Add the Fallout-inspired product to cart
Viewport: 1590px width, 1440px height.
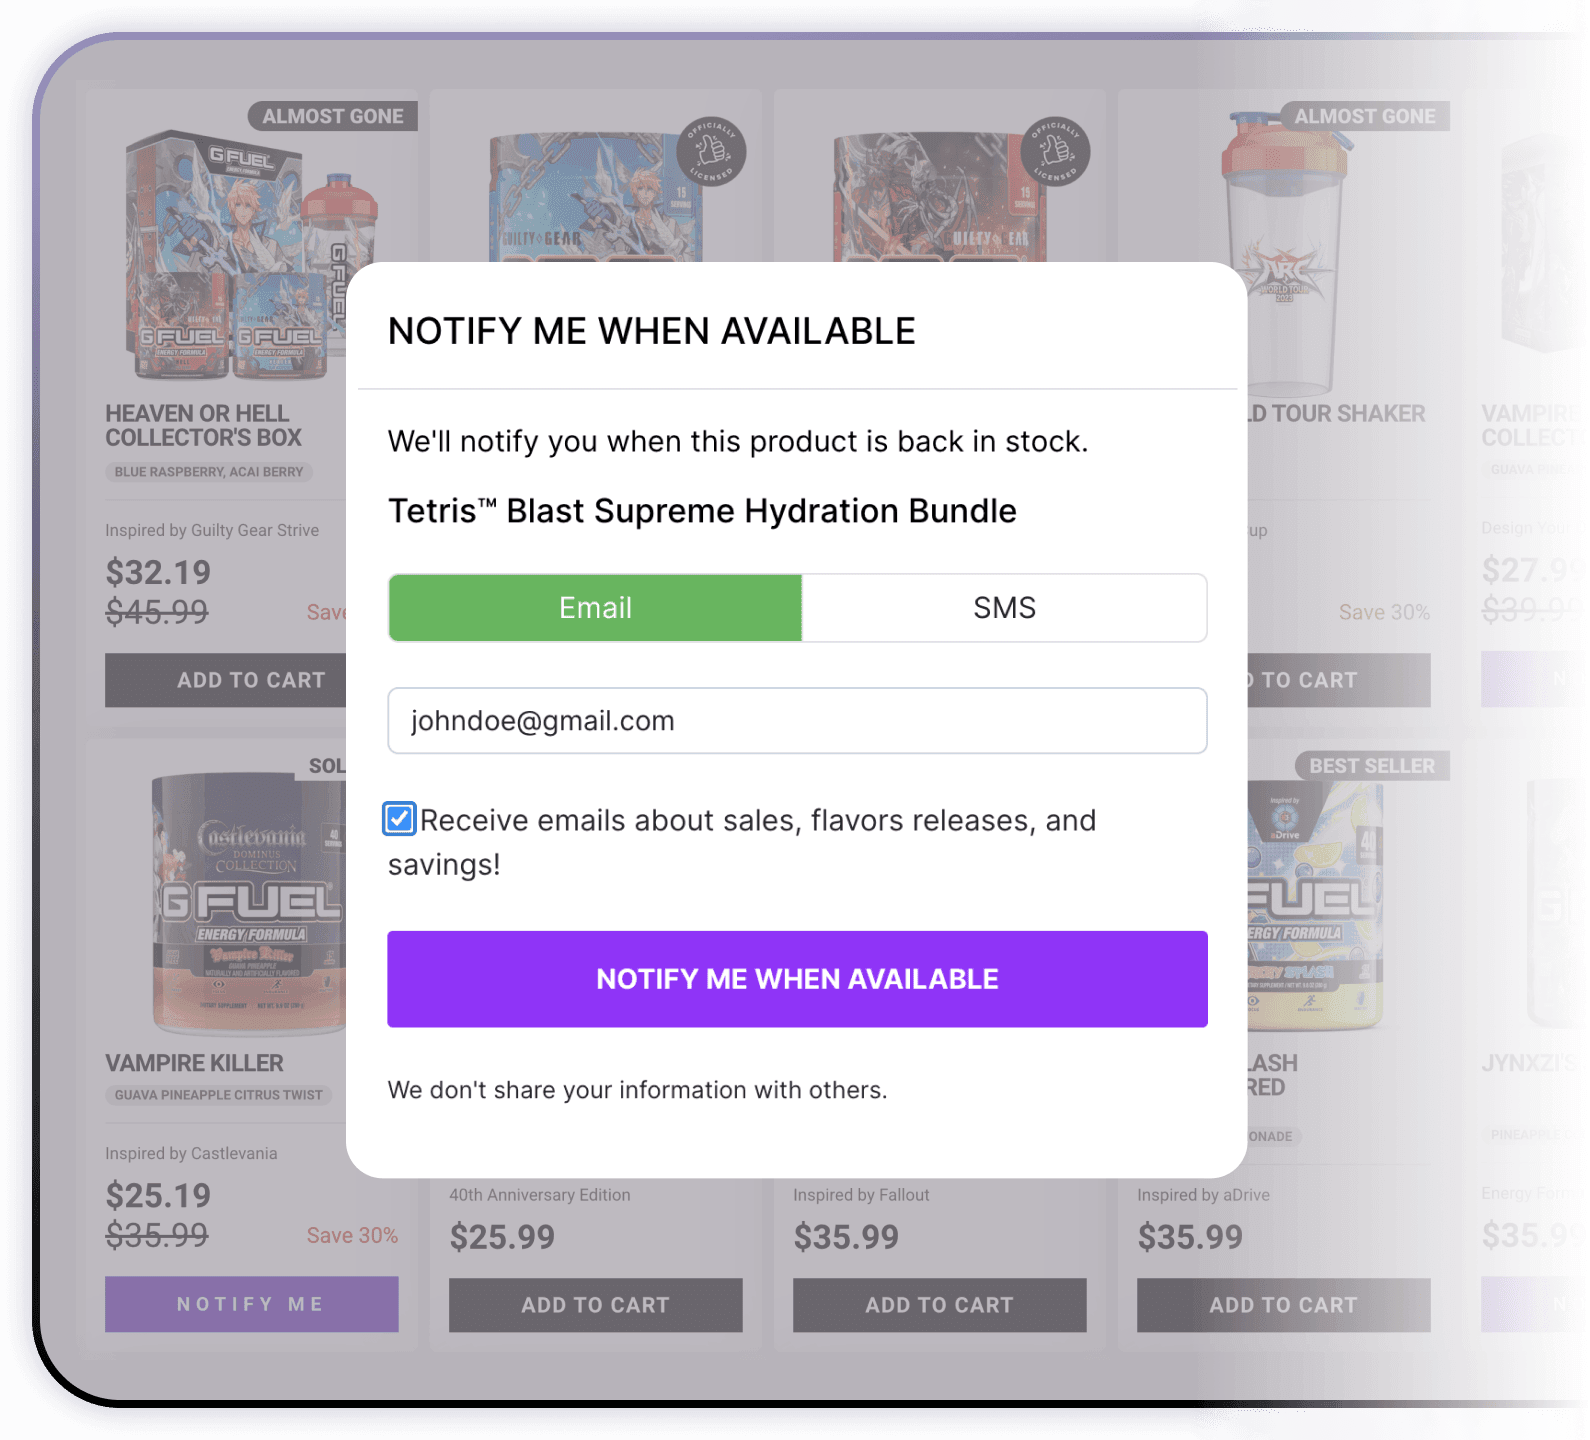tap(939, 1305)
